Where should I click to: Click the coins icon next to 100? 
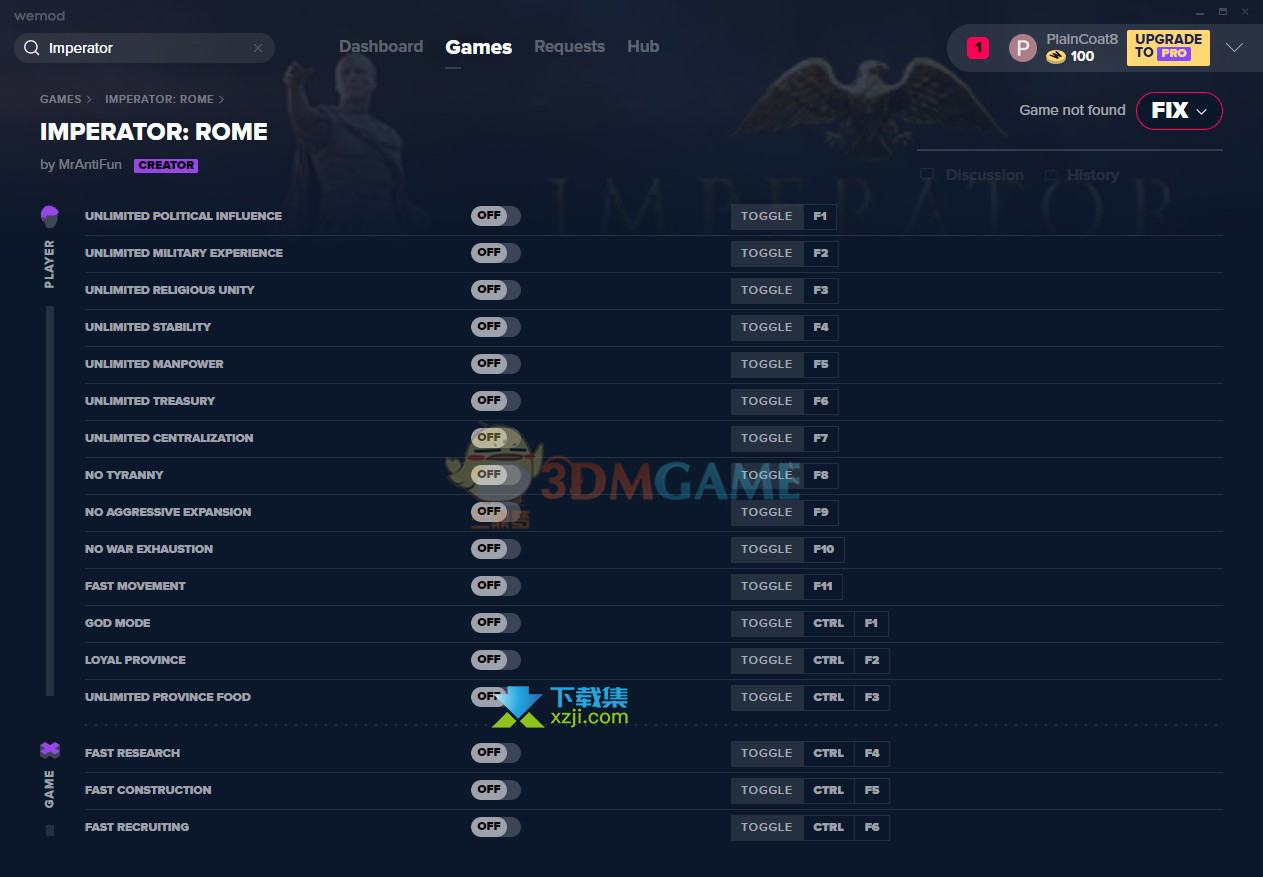coord(1056,57)
